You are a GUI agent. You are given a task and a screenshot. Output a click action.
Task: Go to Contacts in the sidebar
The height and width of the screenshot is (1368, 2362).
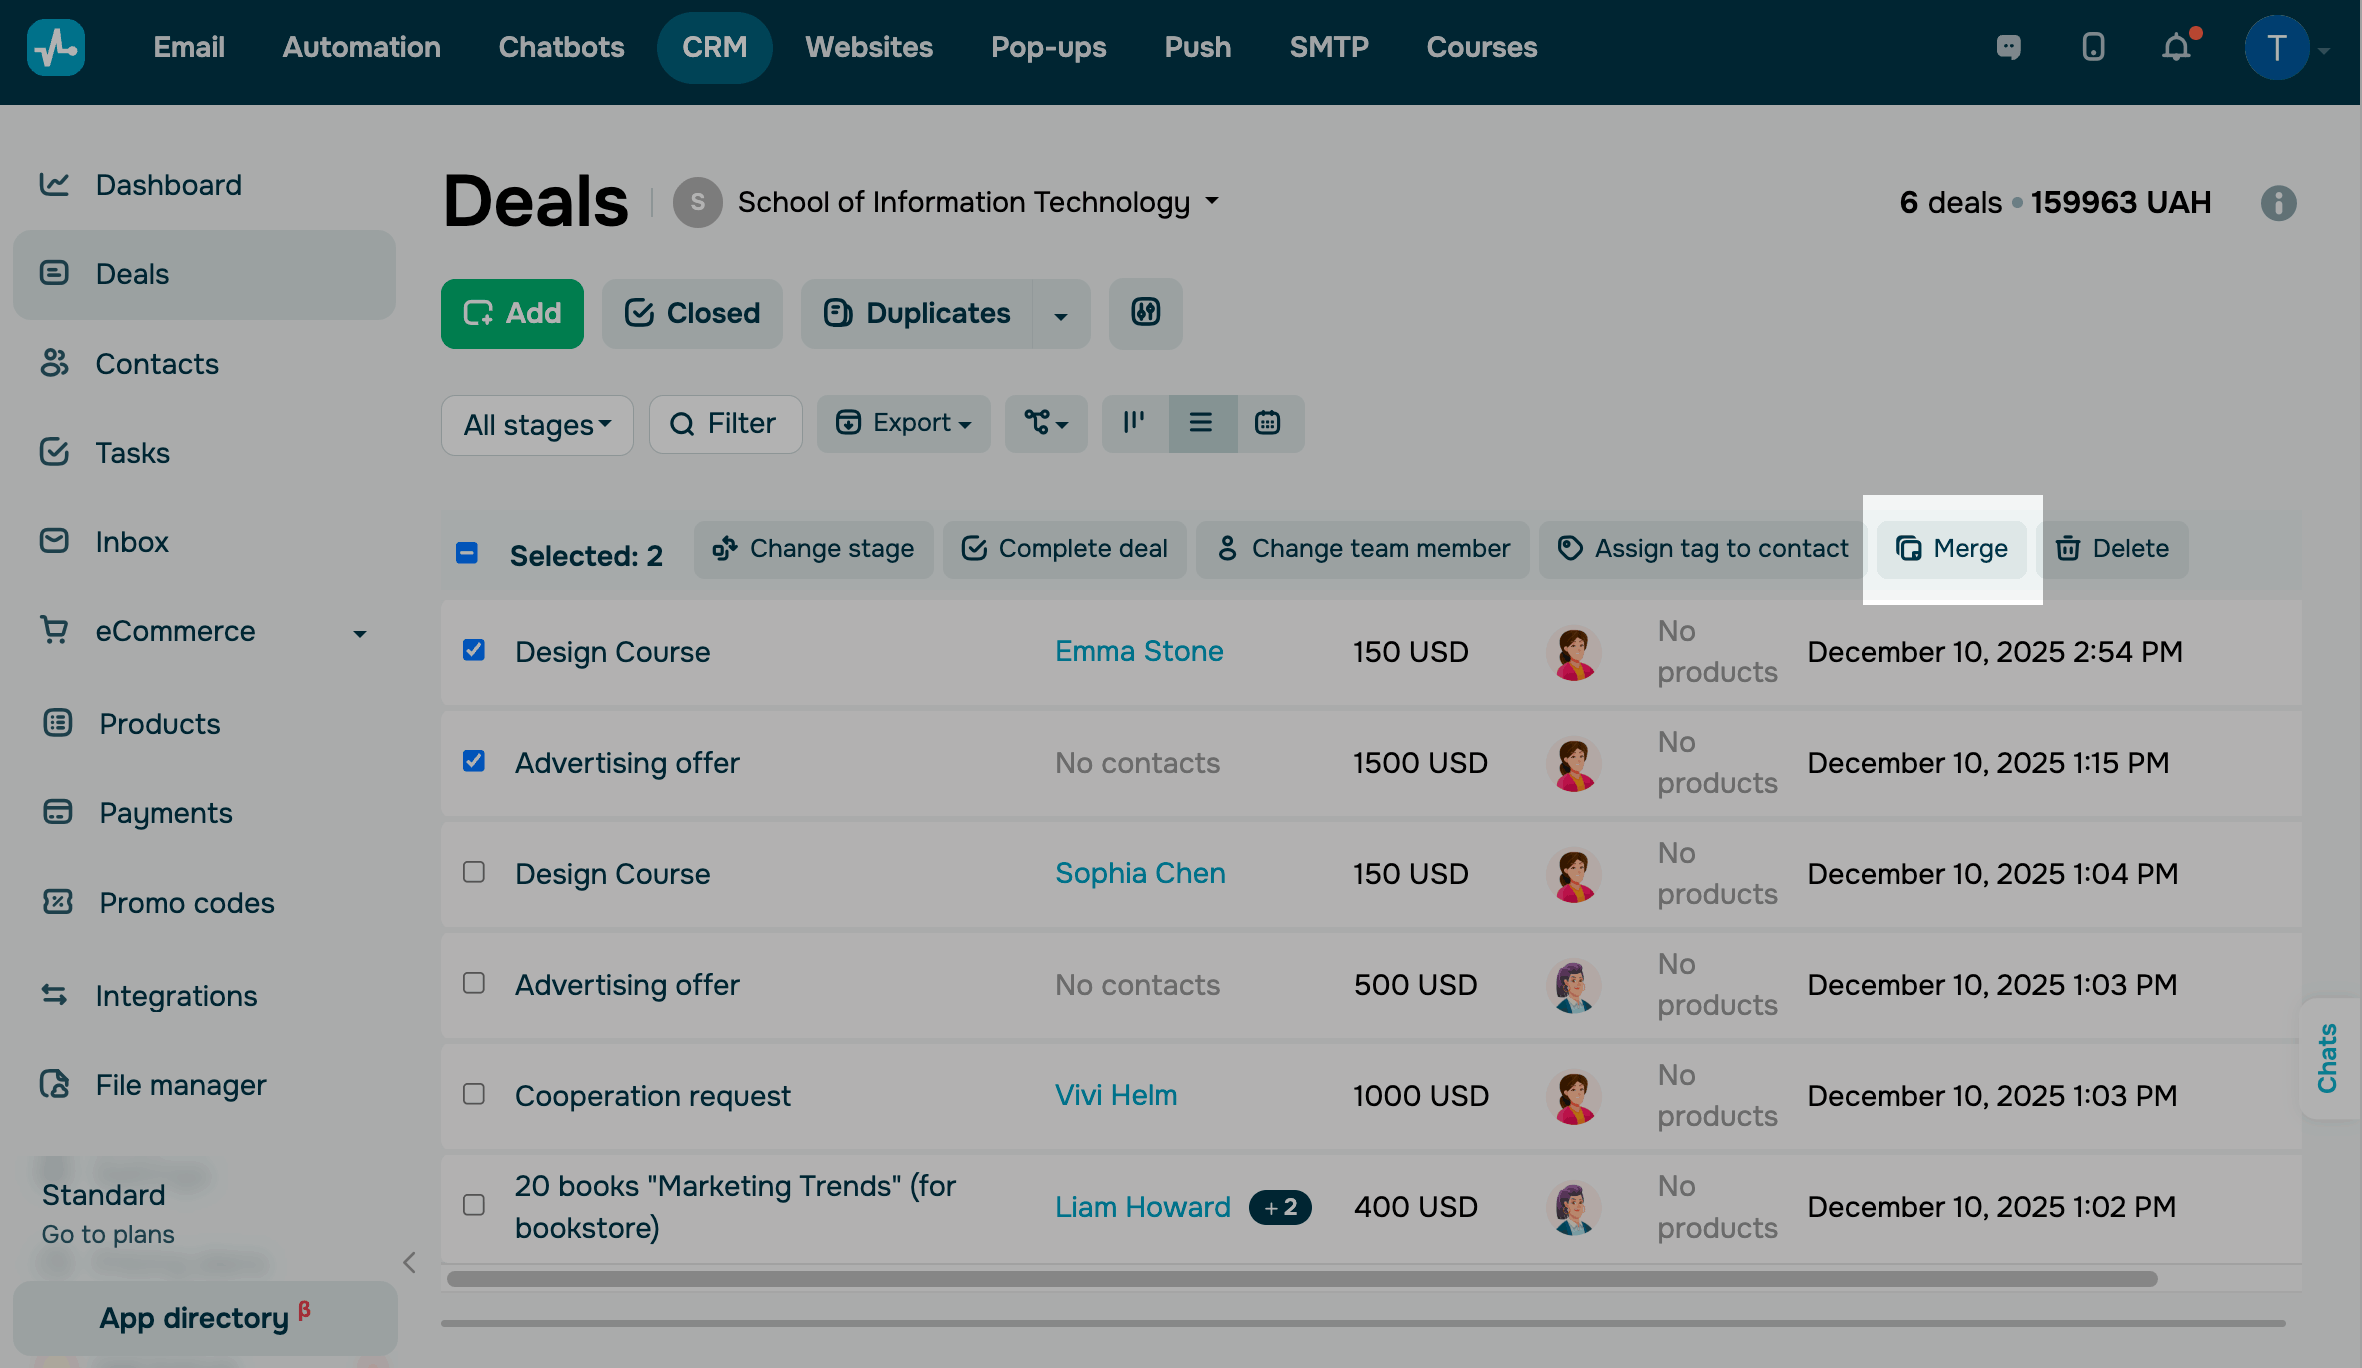click(157, 363)
